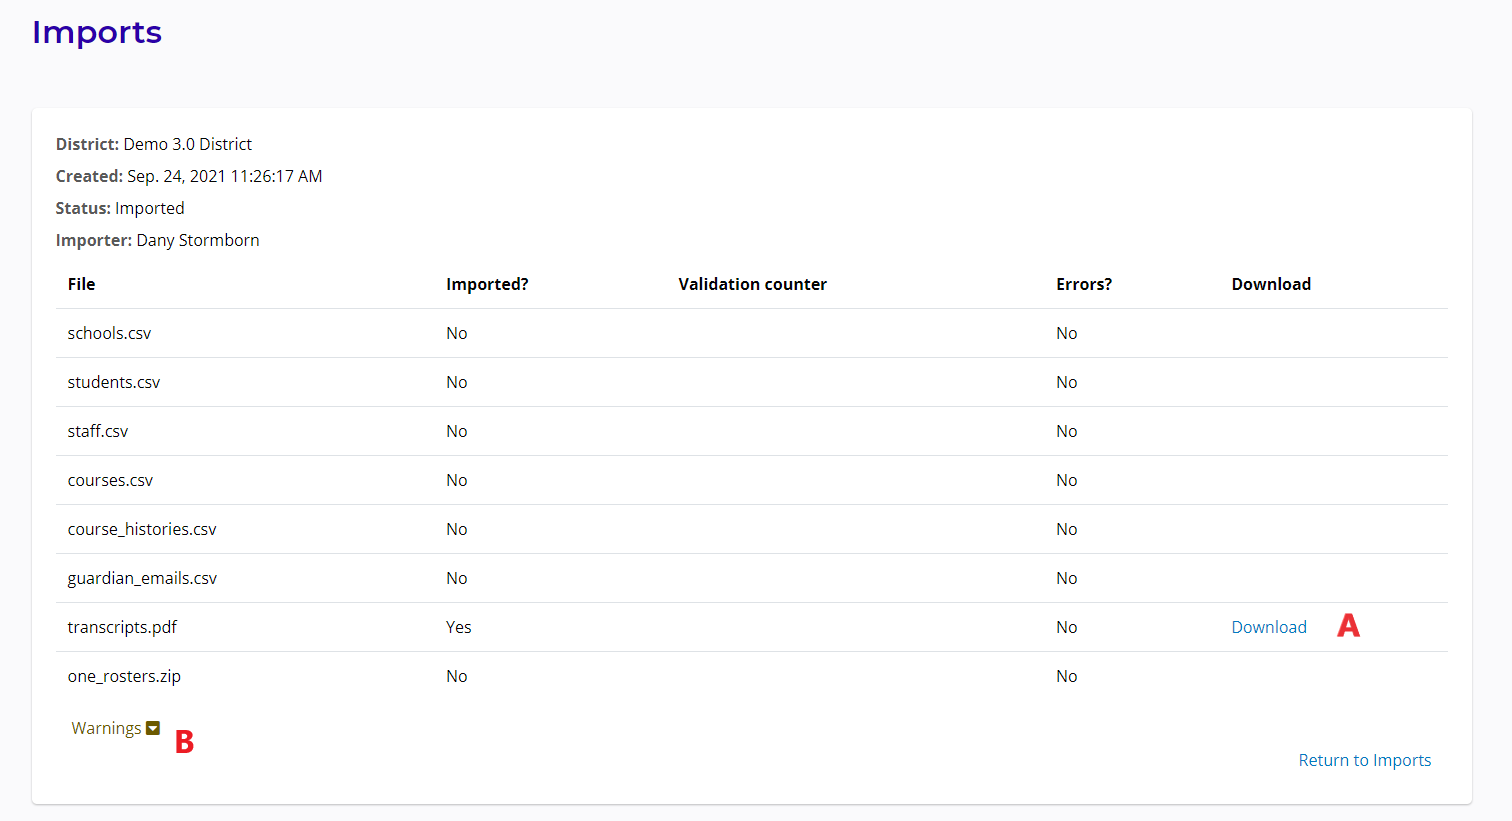The height and width of the screenshot is (821, 1512).
Task: Click the courses.csv file name
Action: point(110,480)
